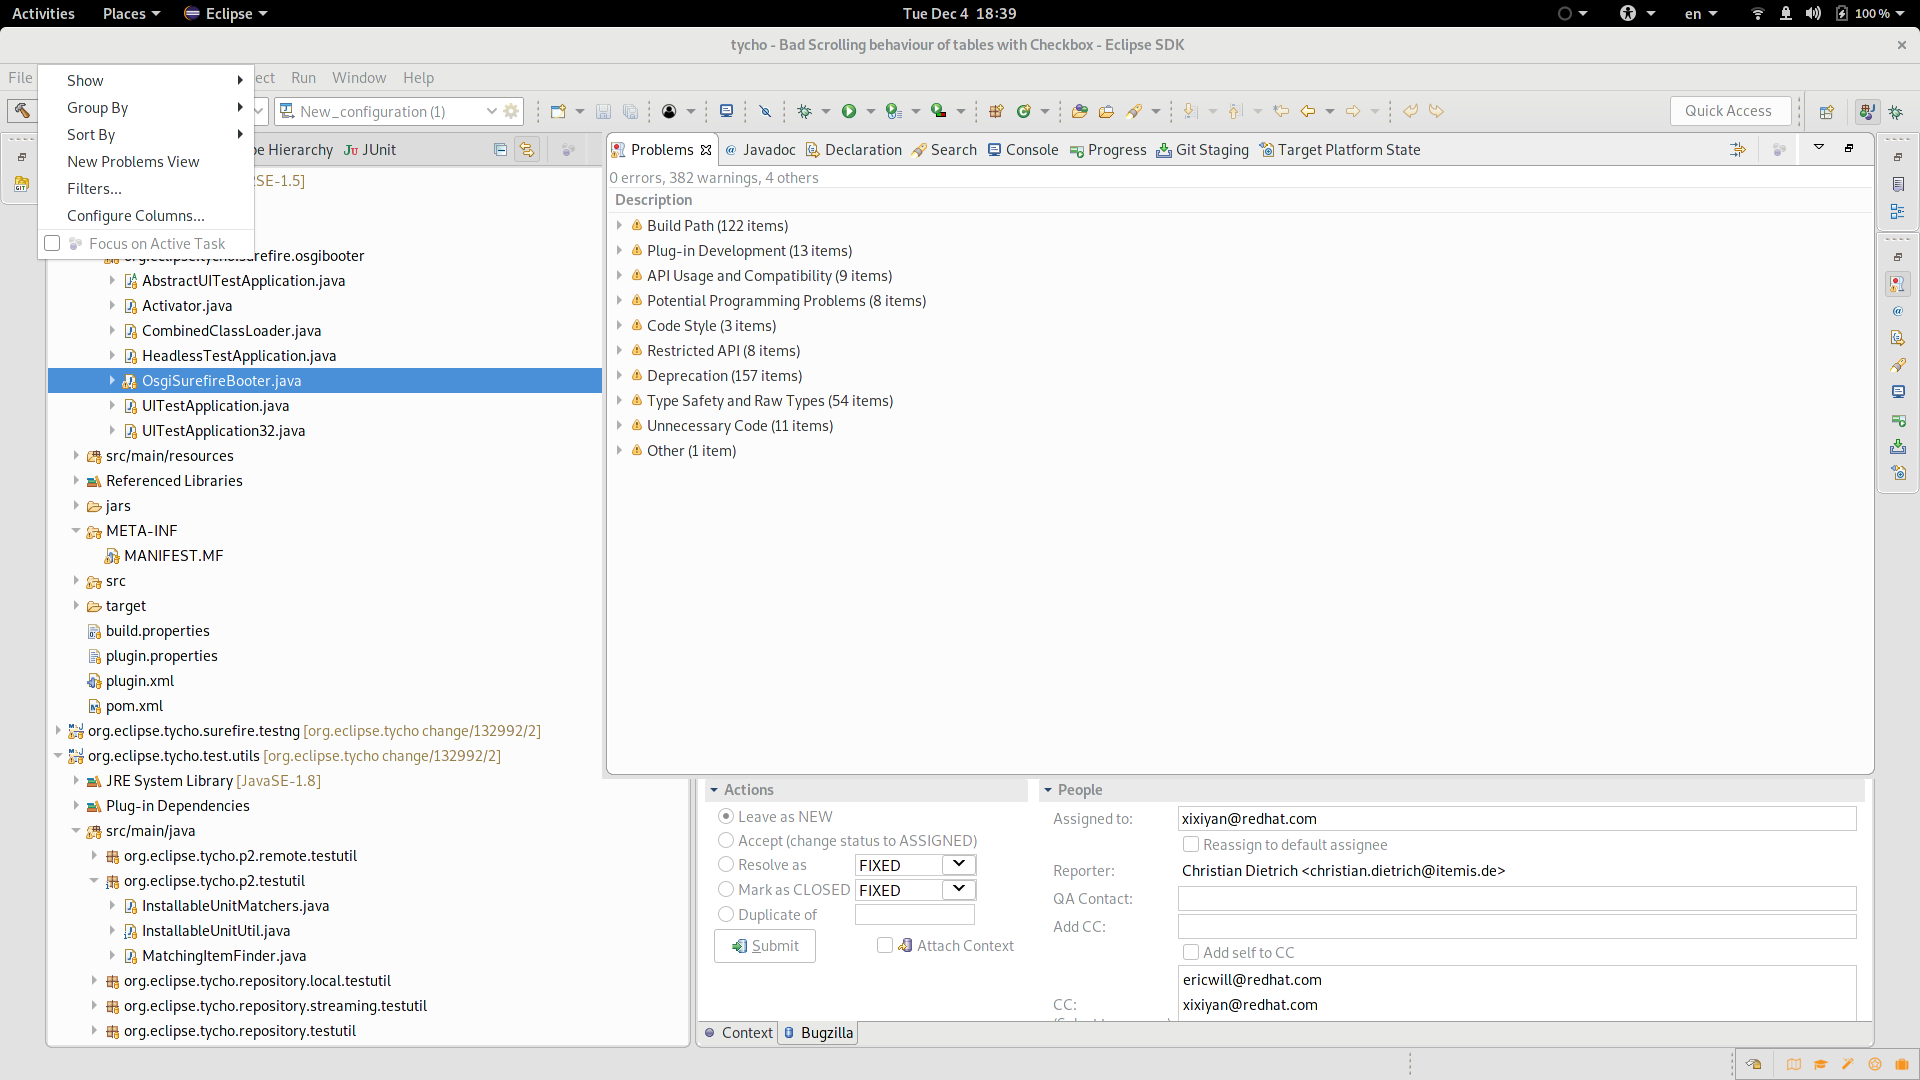Viewport: 1920px width, 1080px height.
Task: Collapse the META-INF folder
Action: [x=76, y=531]
